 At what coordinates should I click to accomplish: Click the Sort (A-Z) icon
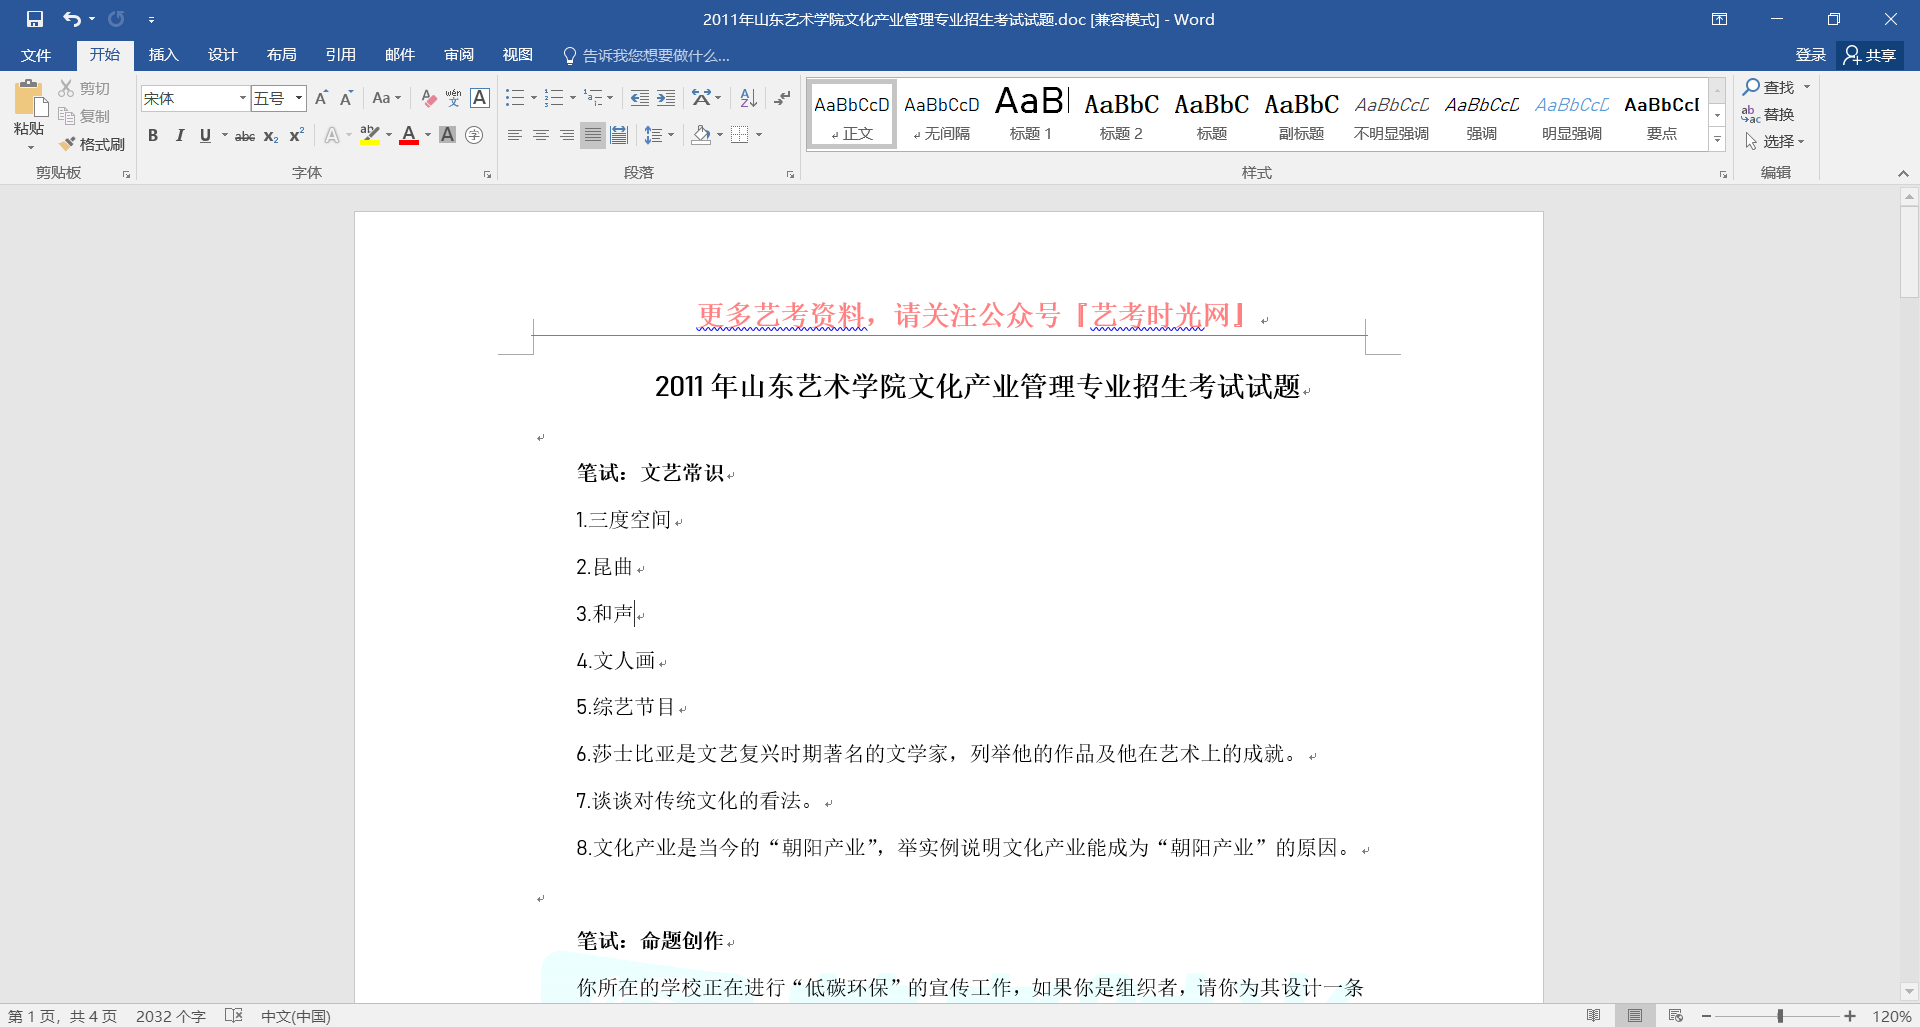tap(748, 98)
